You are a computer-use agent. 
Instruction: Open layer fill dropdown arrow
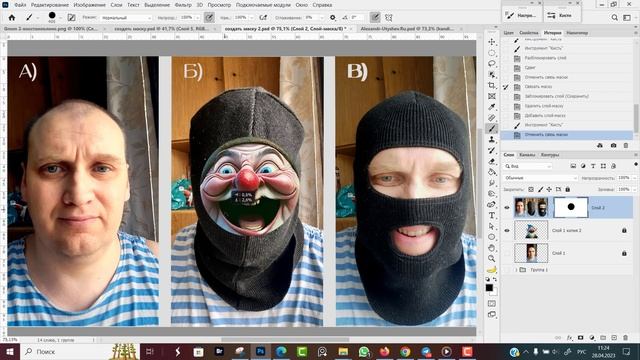click(634, 189)
